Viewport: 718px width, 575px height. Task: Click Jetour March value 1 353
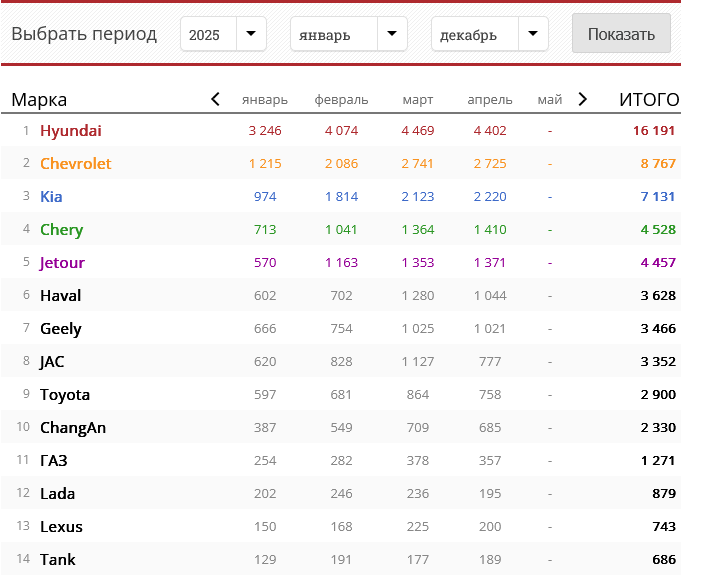pos(418,263)
